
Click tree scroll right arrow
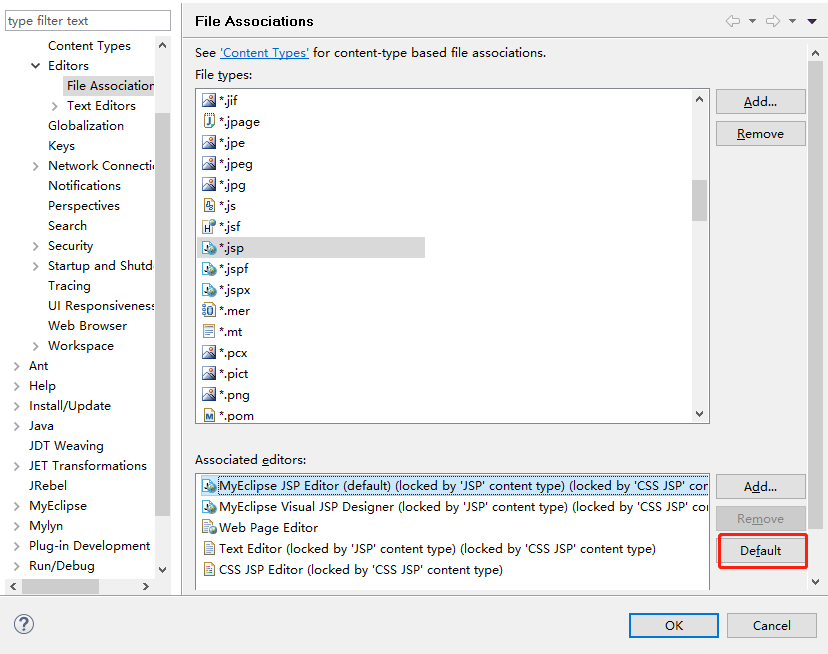tap(146, 586)
